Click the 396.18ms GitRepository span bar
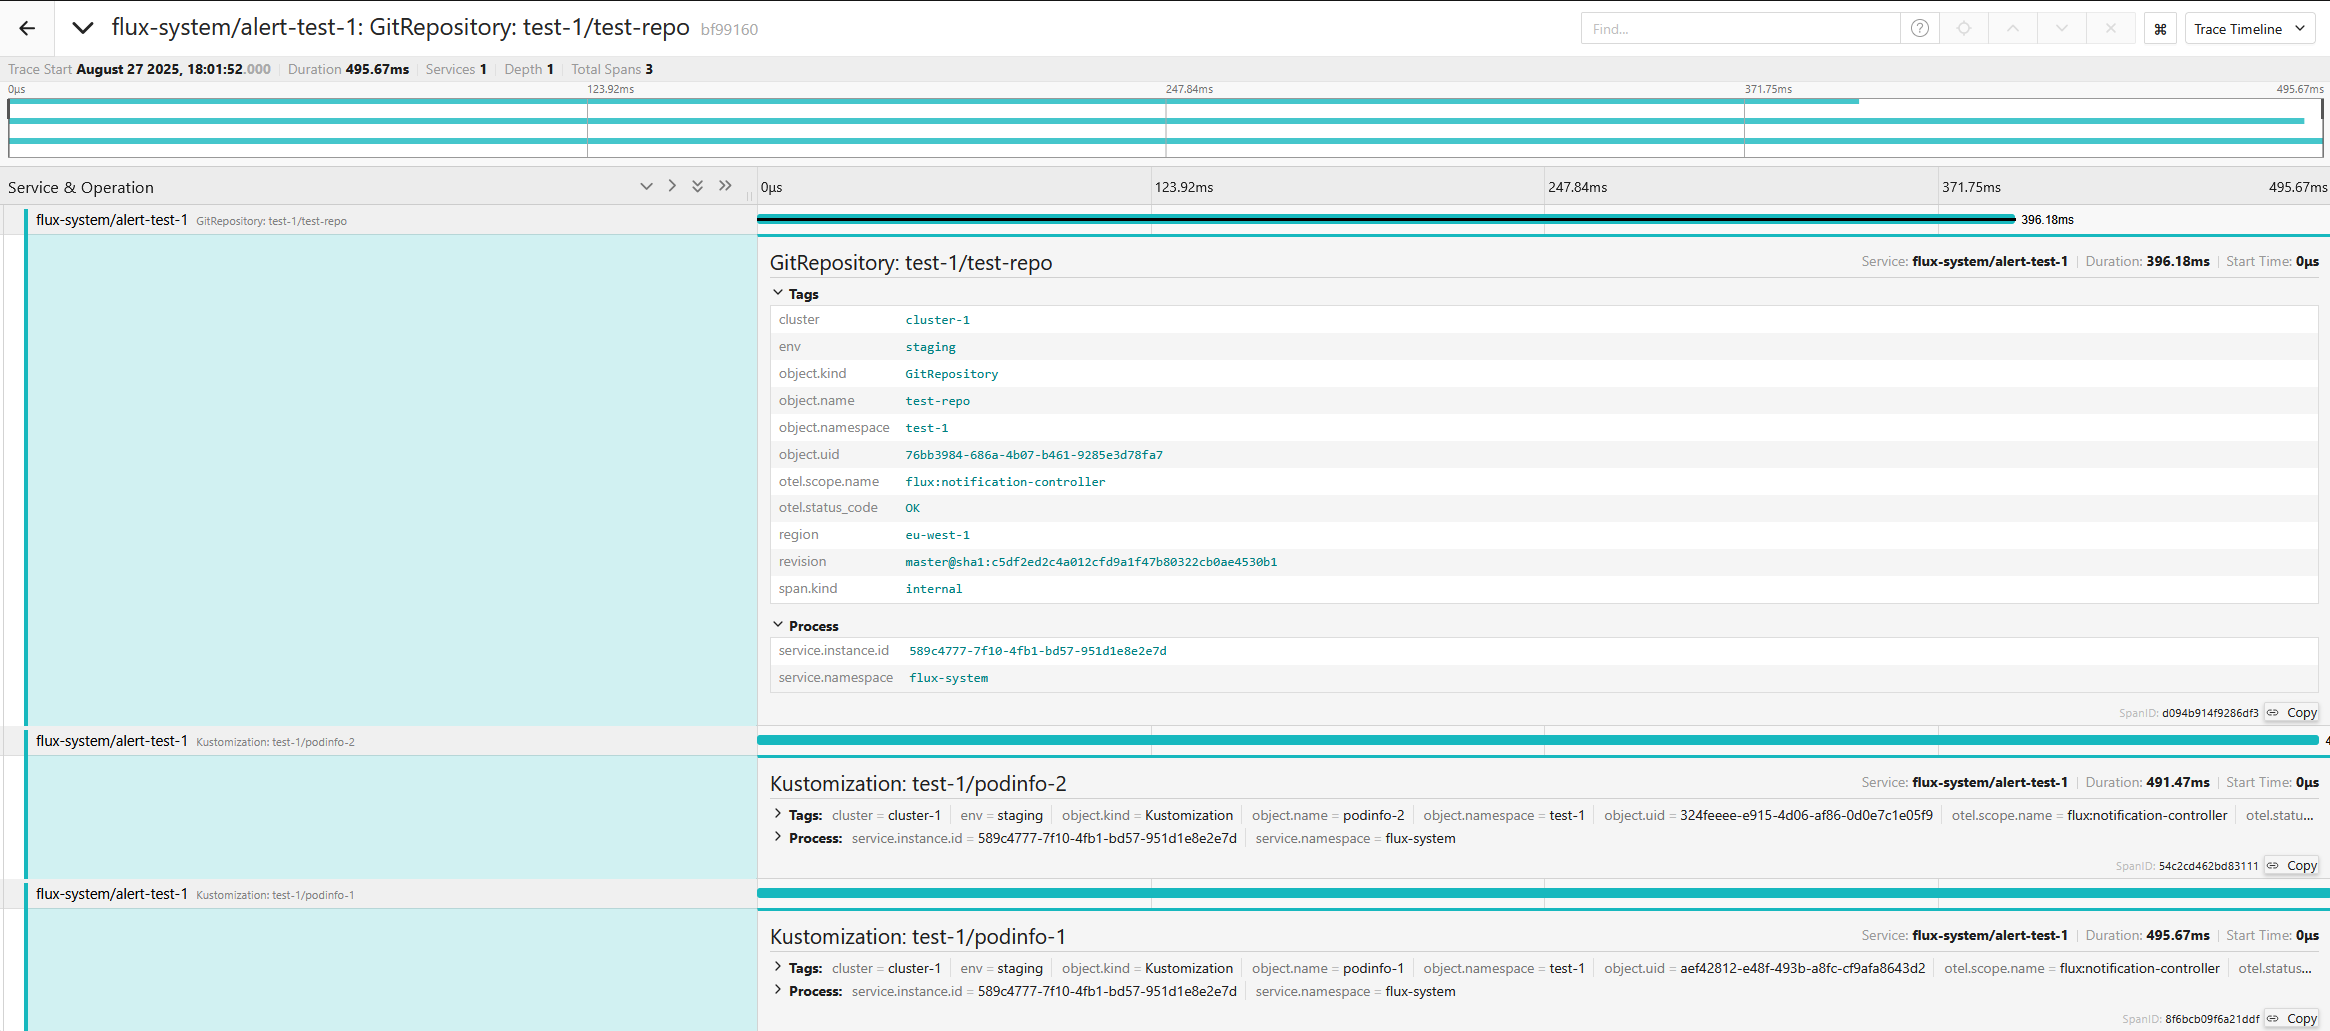The image size is (2330, 1031). pos(1385,219)
